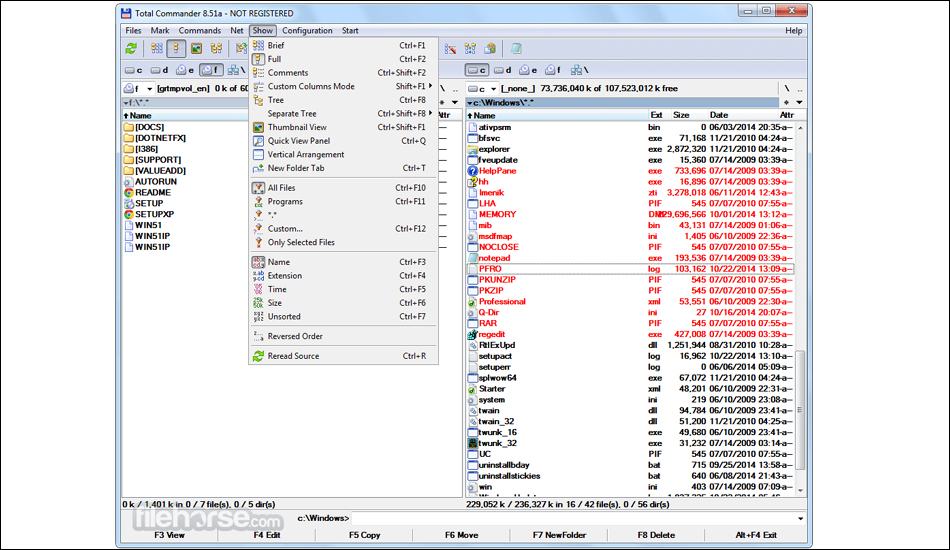Open network neighborhood in left drive bar
The width and height of the screenshot is (950, 550).
(x=236, y=70)
